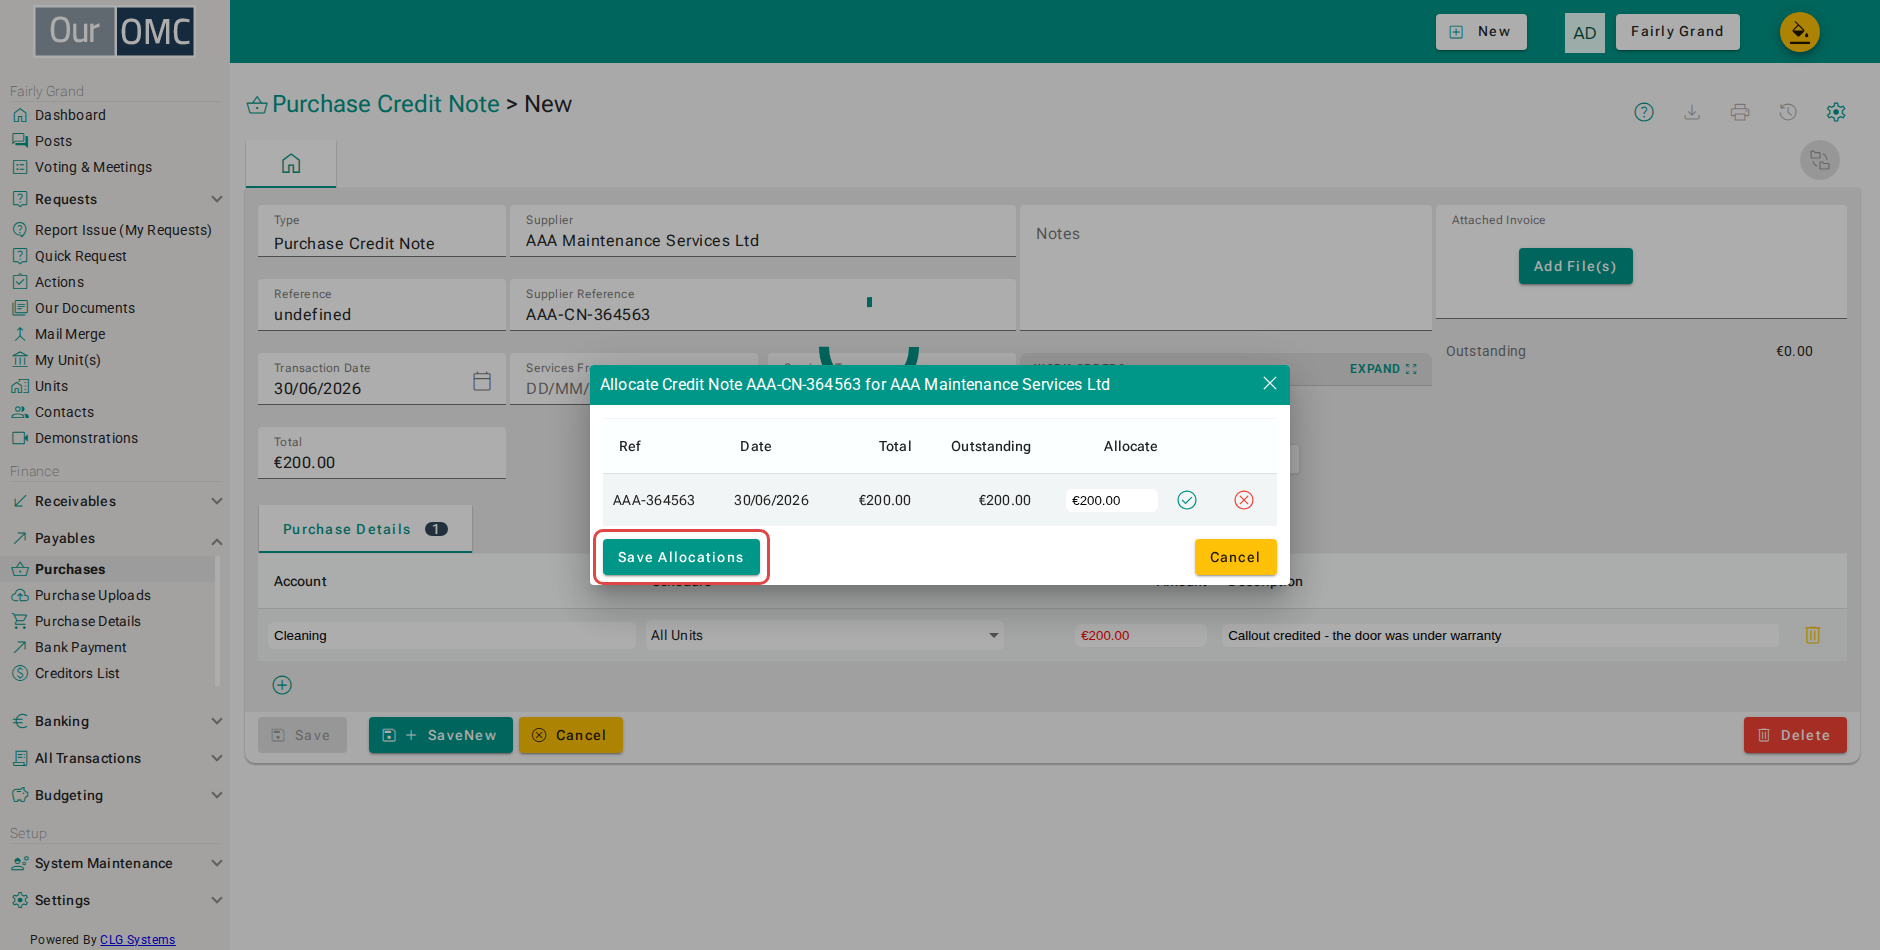Click the New button in top bar

pos(1481,32)
